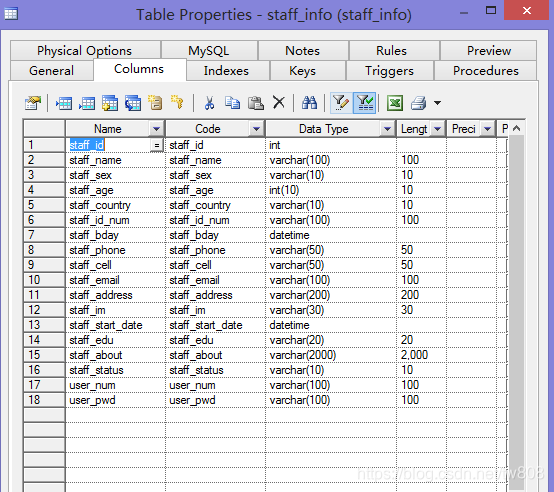
Task: Click the Replicate Columns toolbar icon
Action: tap(133, 103)
